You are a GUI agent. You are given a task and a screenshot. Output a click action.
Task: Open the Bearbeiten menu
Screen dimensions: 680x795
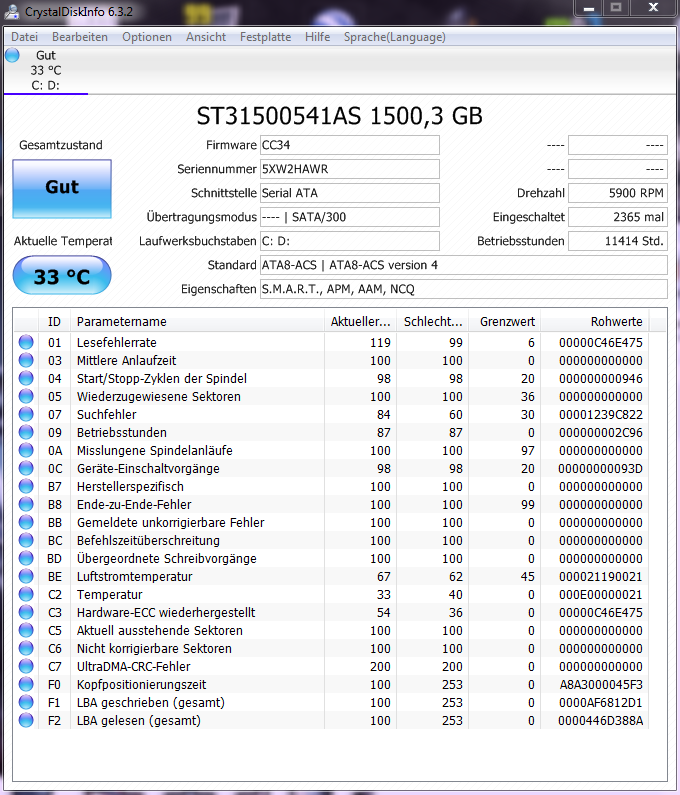pos(80,37)
